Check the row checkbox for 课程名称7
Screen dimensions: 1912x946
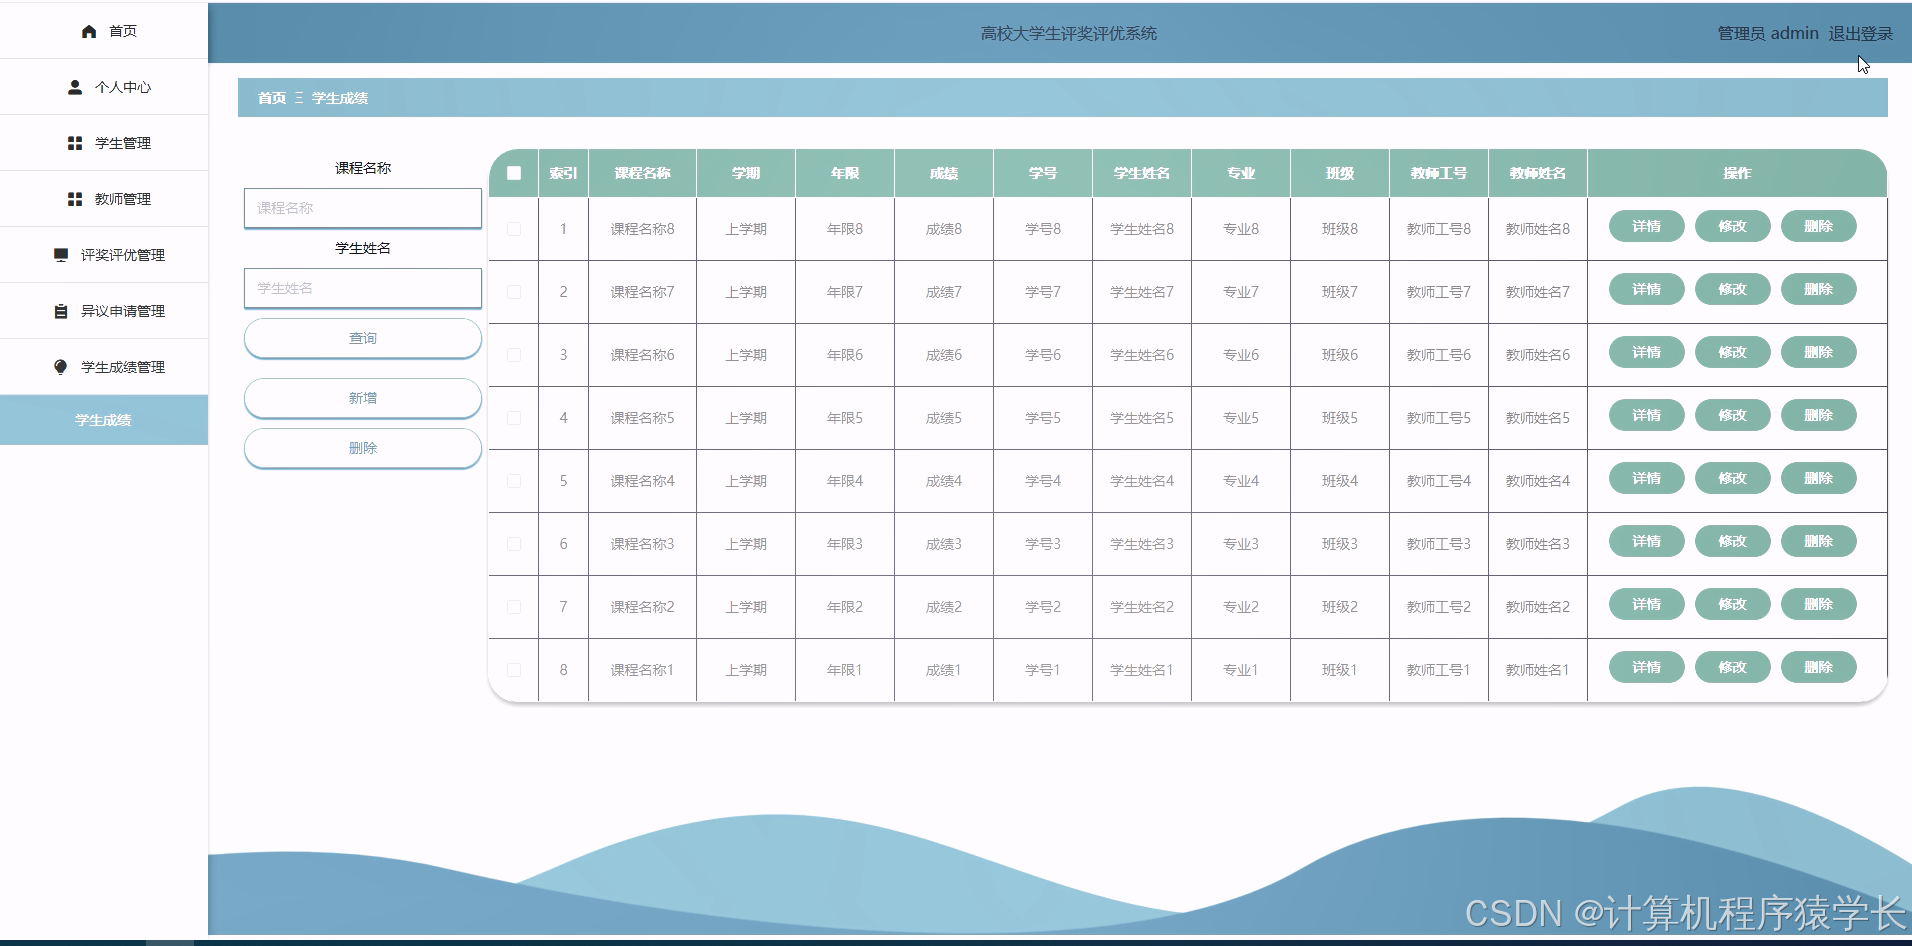pyautogui.click(x=514, y=292)
